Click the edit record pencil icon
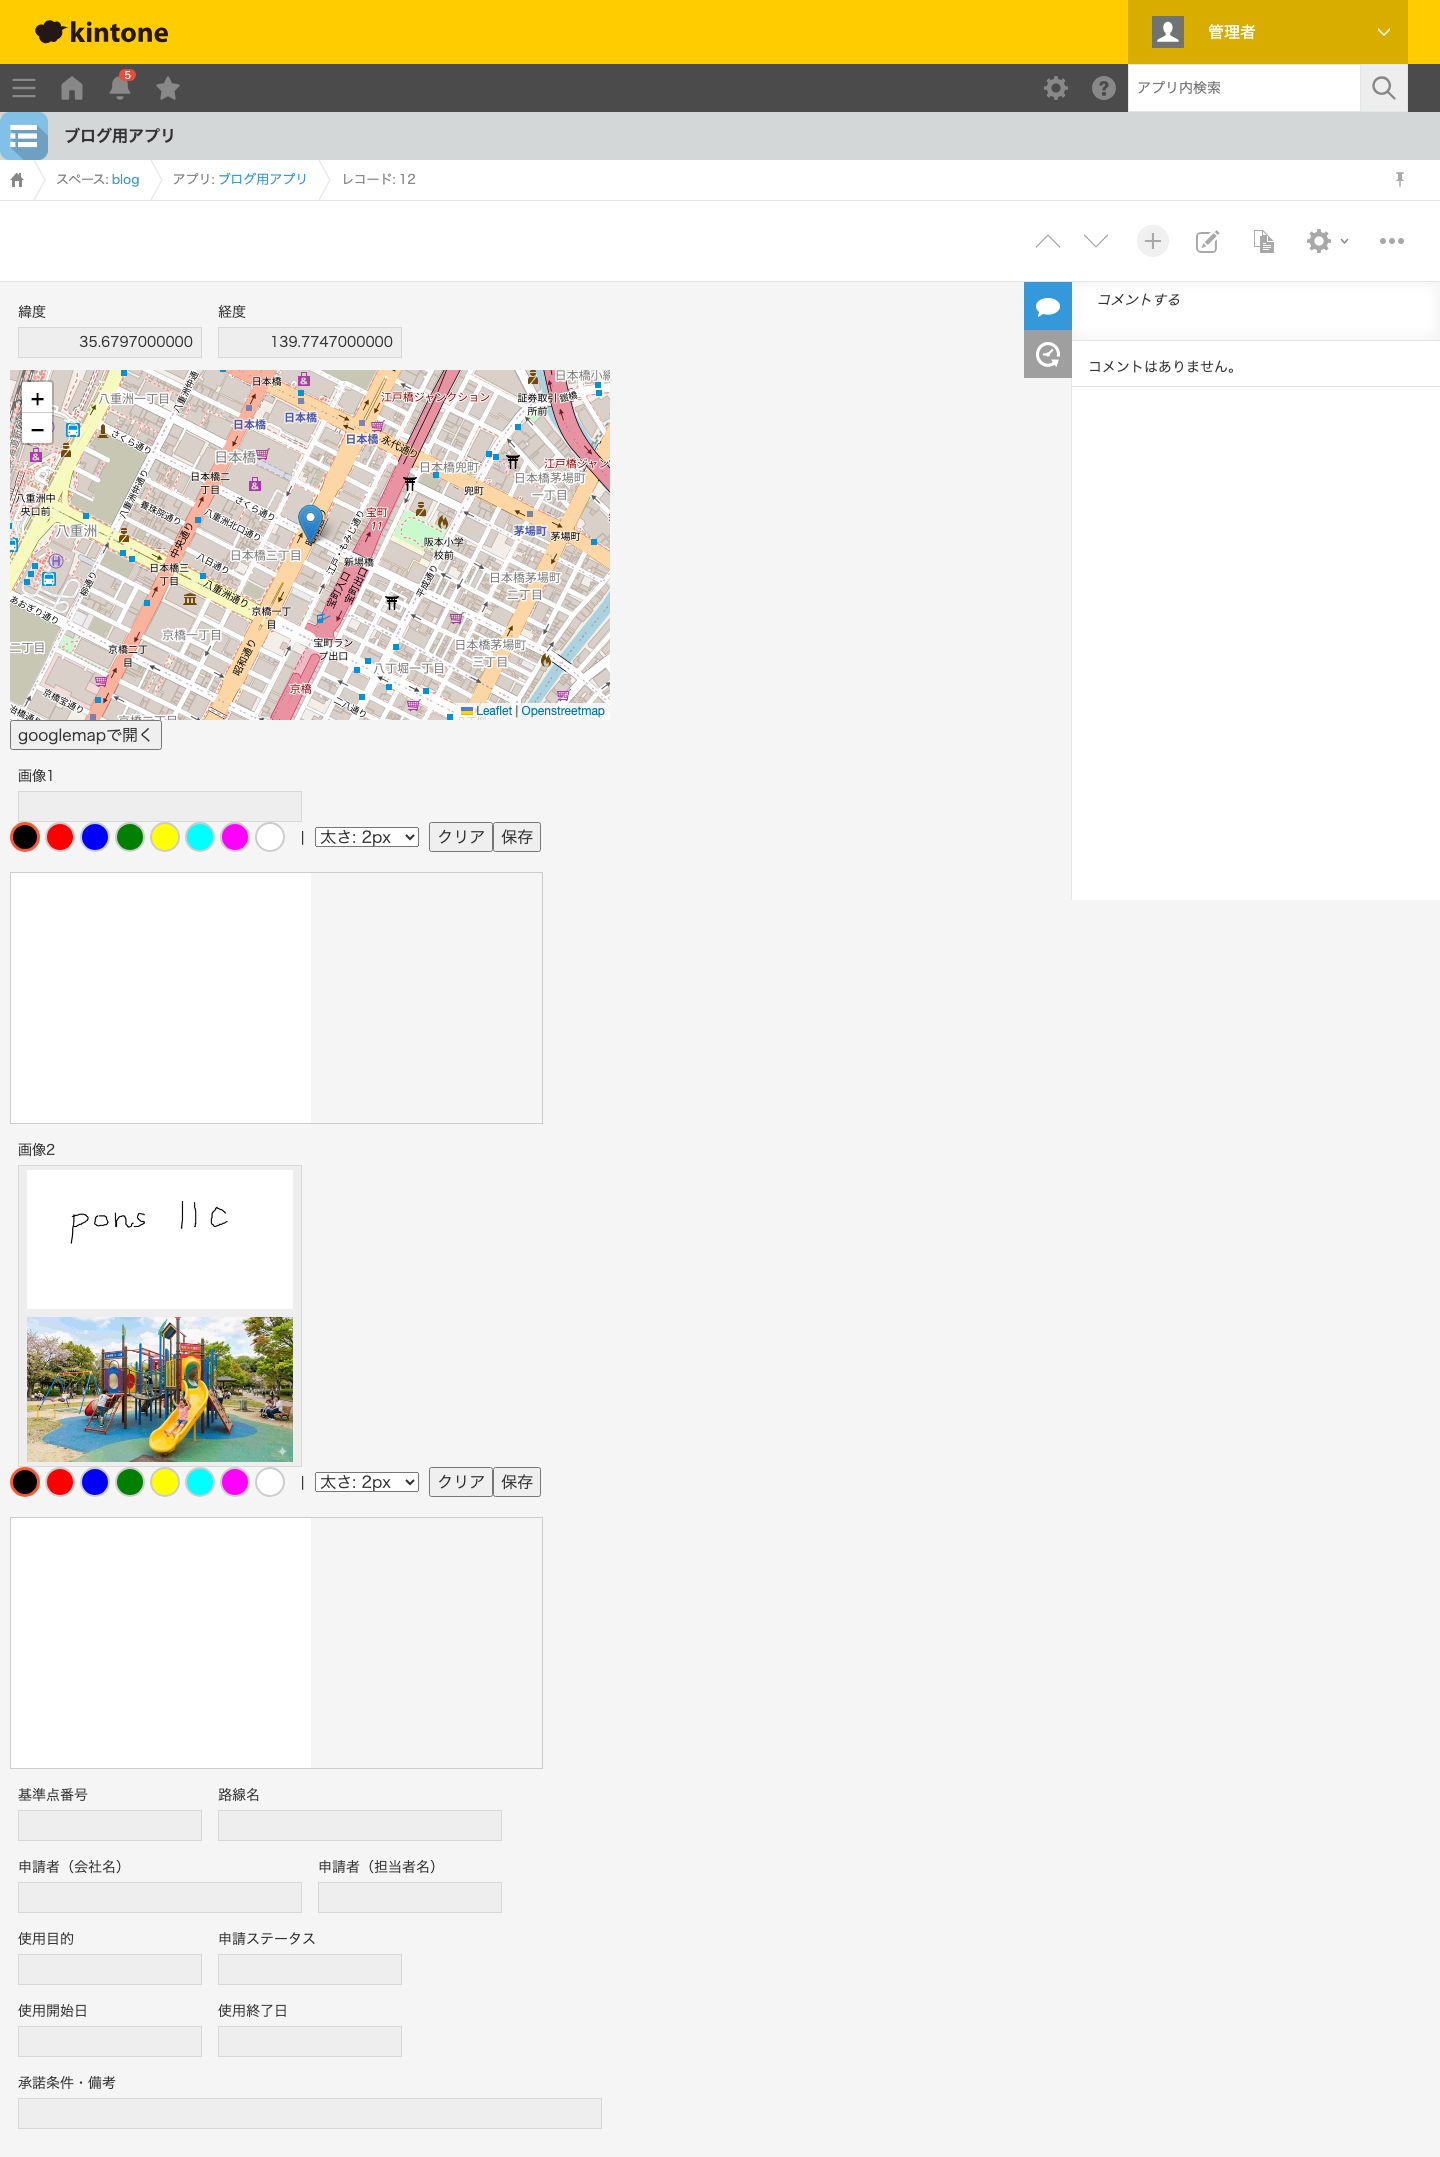The width and height of the screenshot is (1440, 2157). pyautogui.click(x=1207, y=241)
